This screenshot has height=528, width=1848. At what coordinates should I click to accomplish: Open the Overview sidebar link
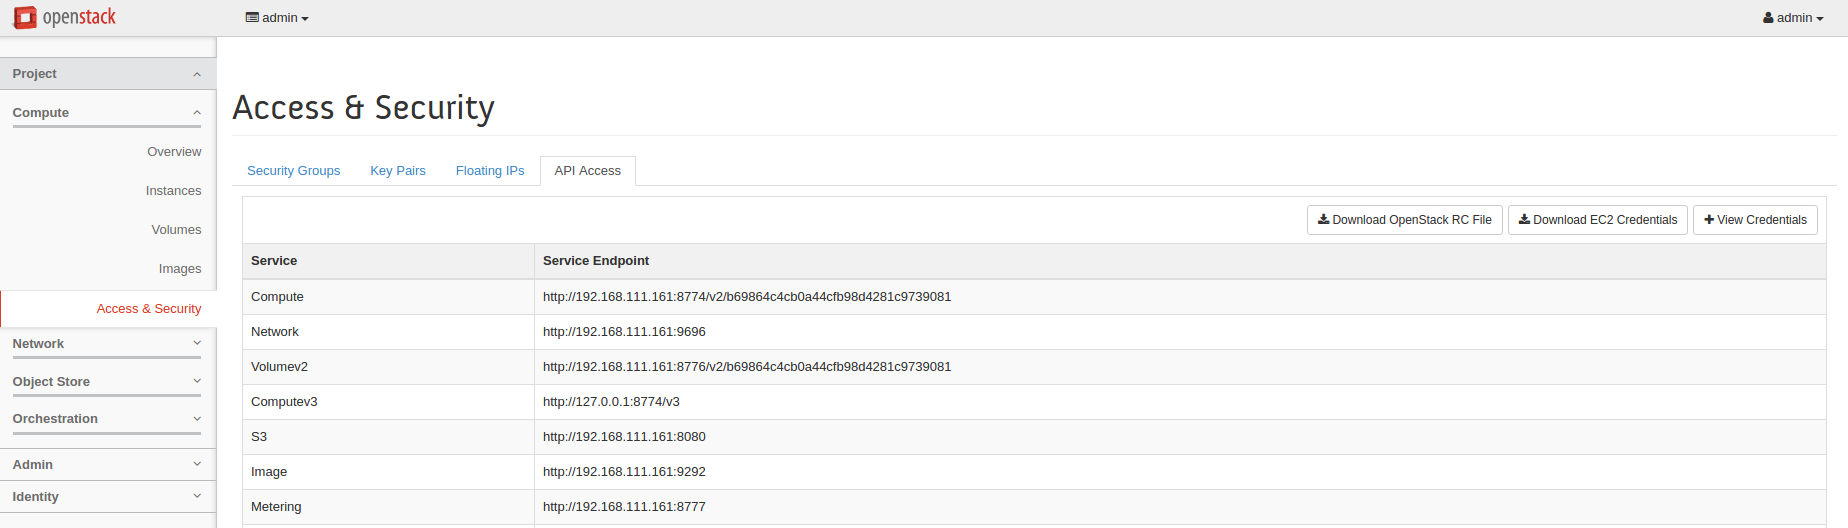pyautogui.click(x=174, y=152)
